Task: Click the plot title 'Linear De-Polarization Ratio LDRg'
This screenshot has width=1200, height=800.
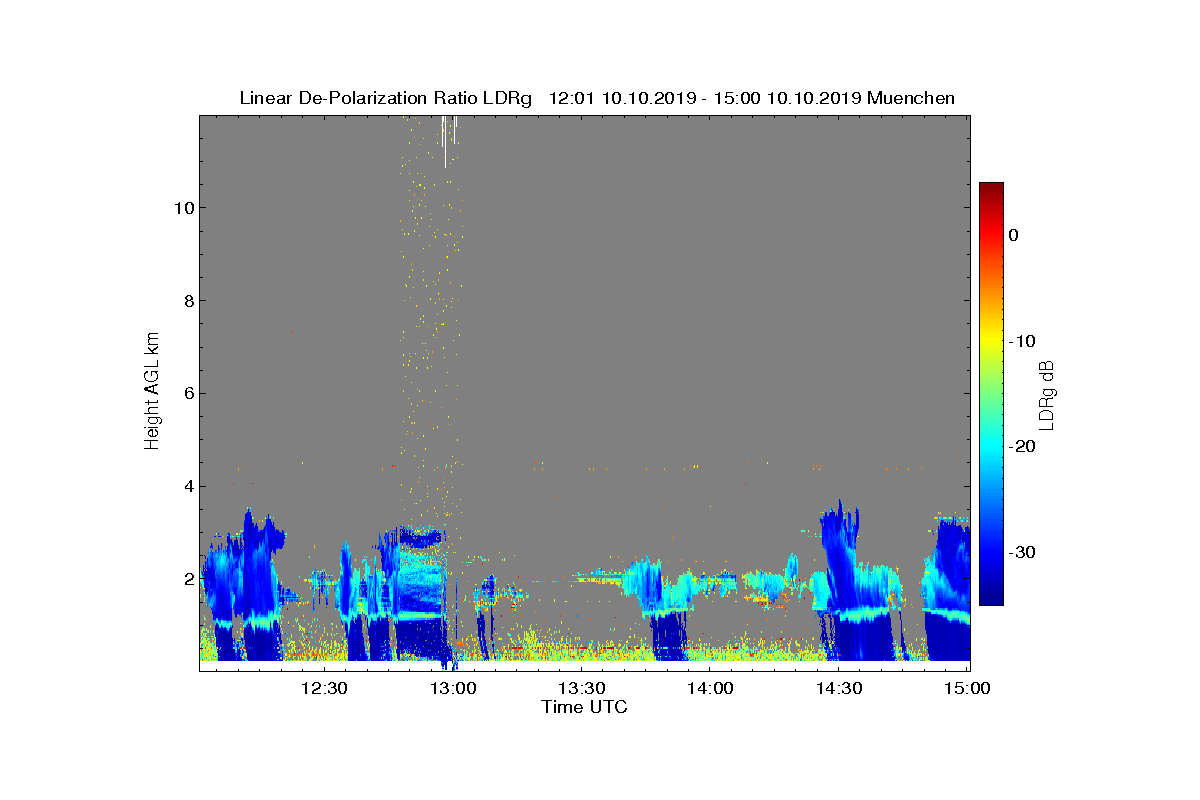Action: (386, 98)
